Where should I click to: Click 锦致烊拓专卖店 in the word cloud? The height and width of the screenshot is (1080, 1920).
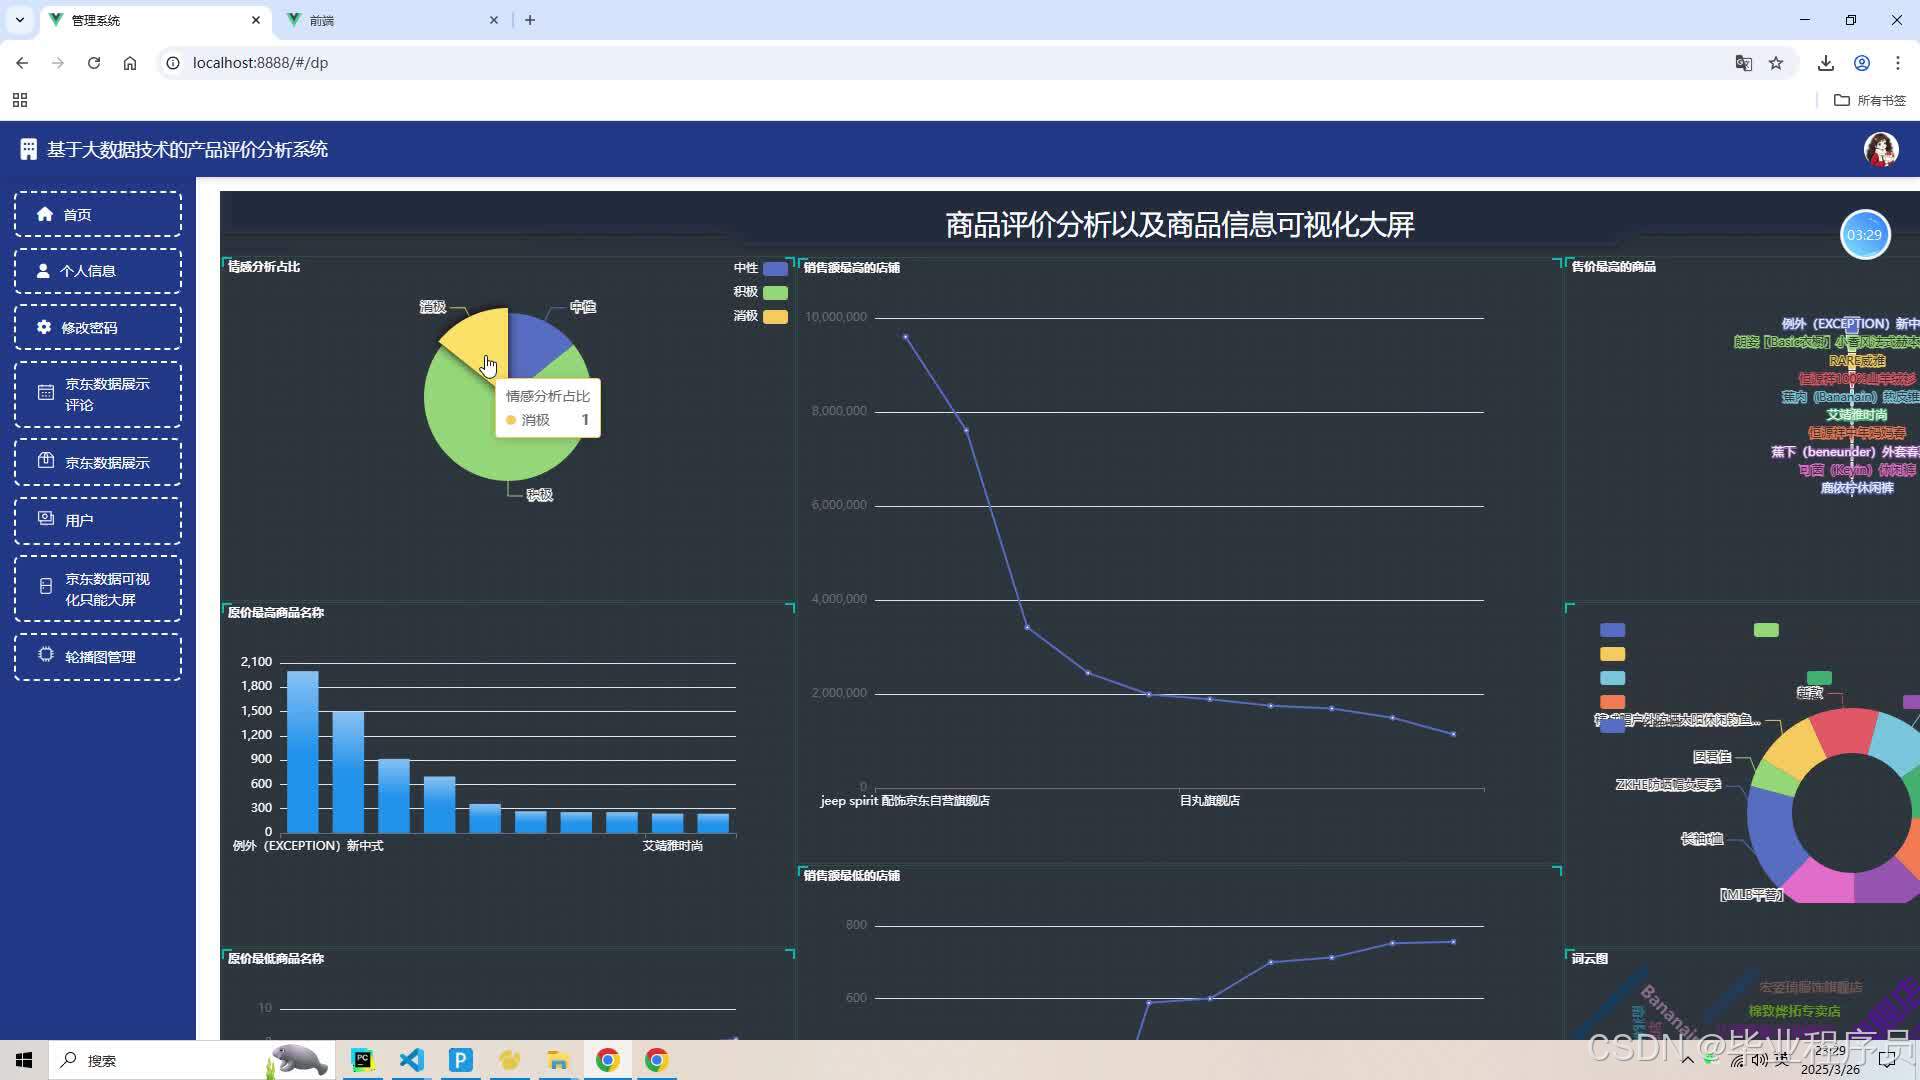click(1794, 1011)
